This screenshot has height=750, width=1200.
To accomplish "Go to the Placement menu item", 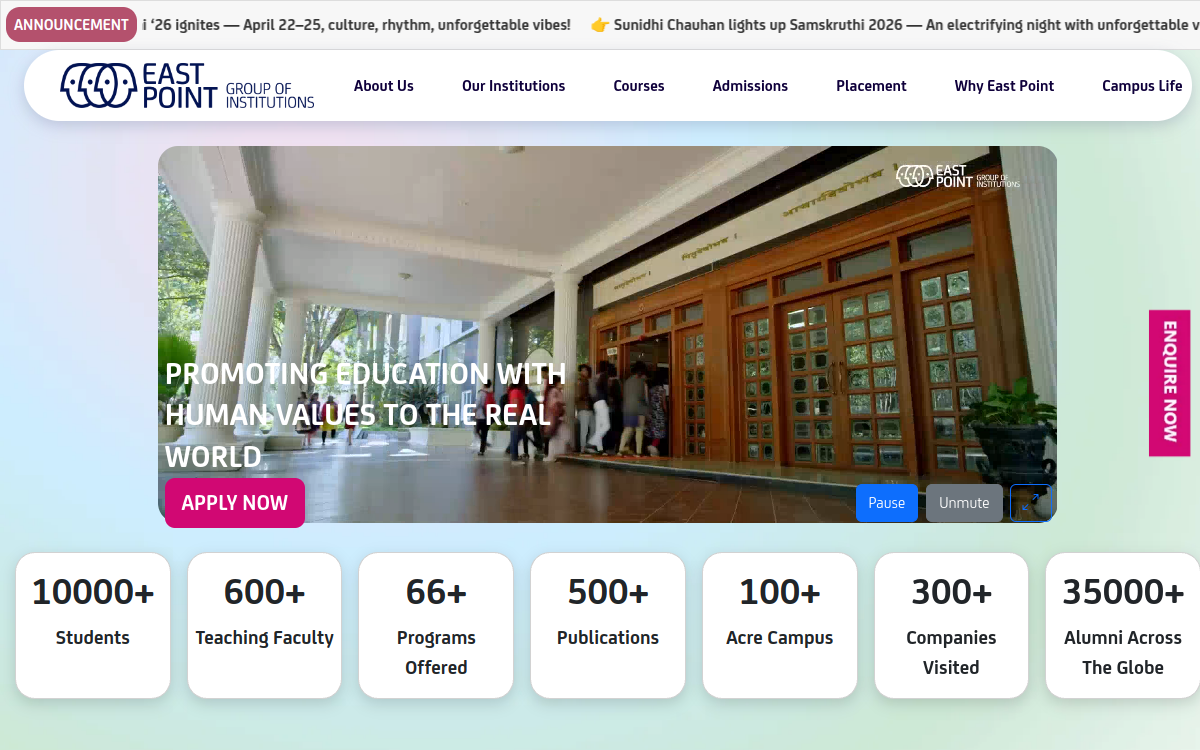I will tap(871, 86).
